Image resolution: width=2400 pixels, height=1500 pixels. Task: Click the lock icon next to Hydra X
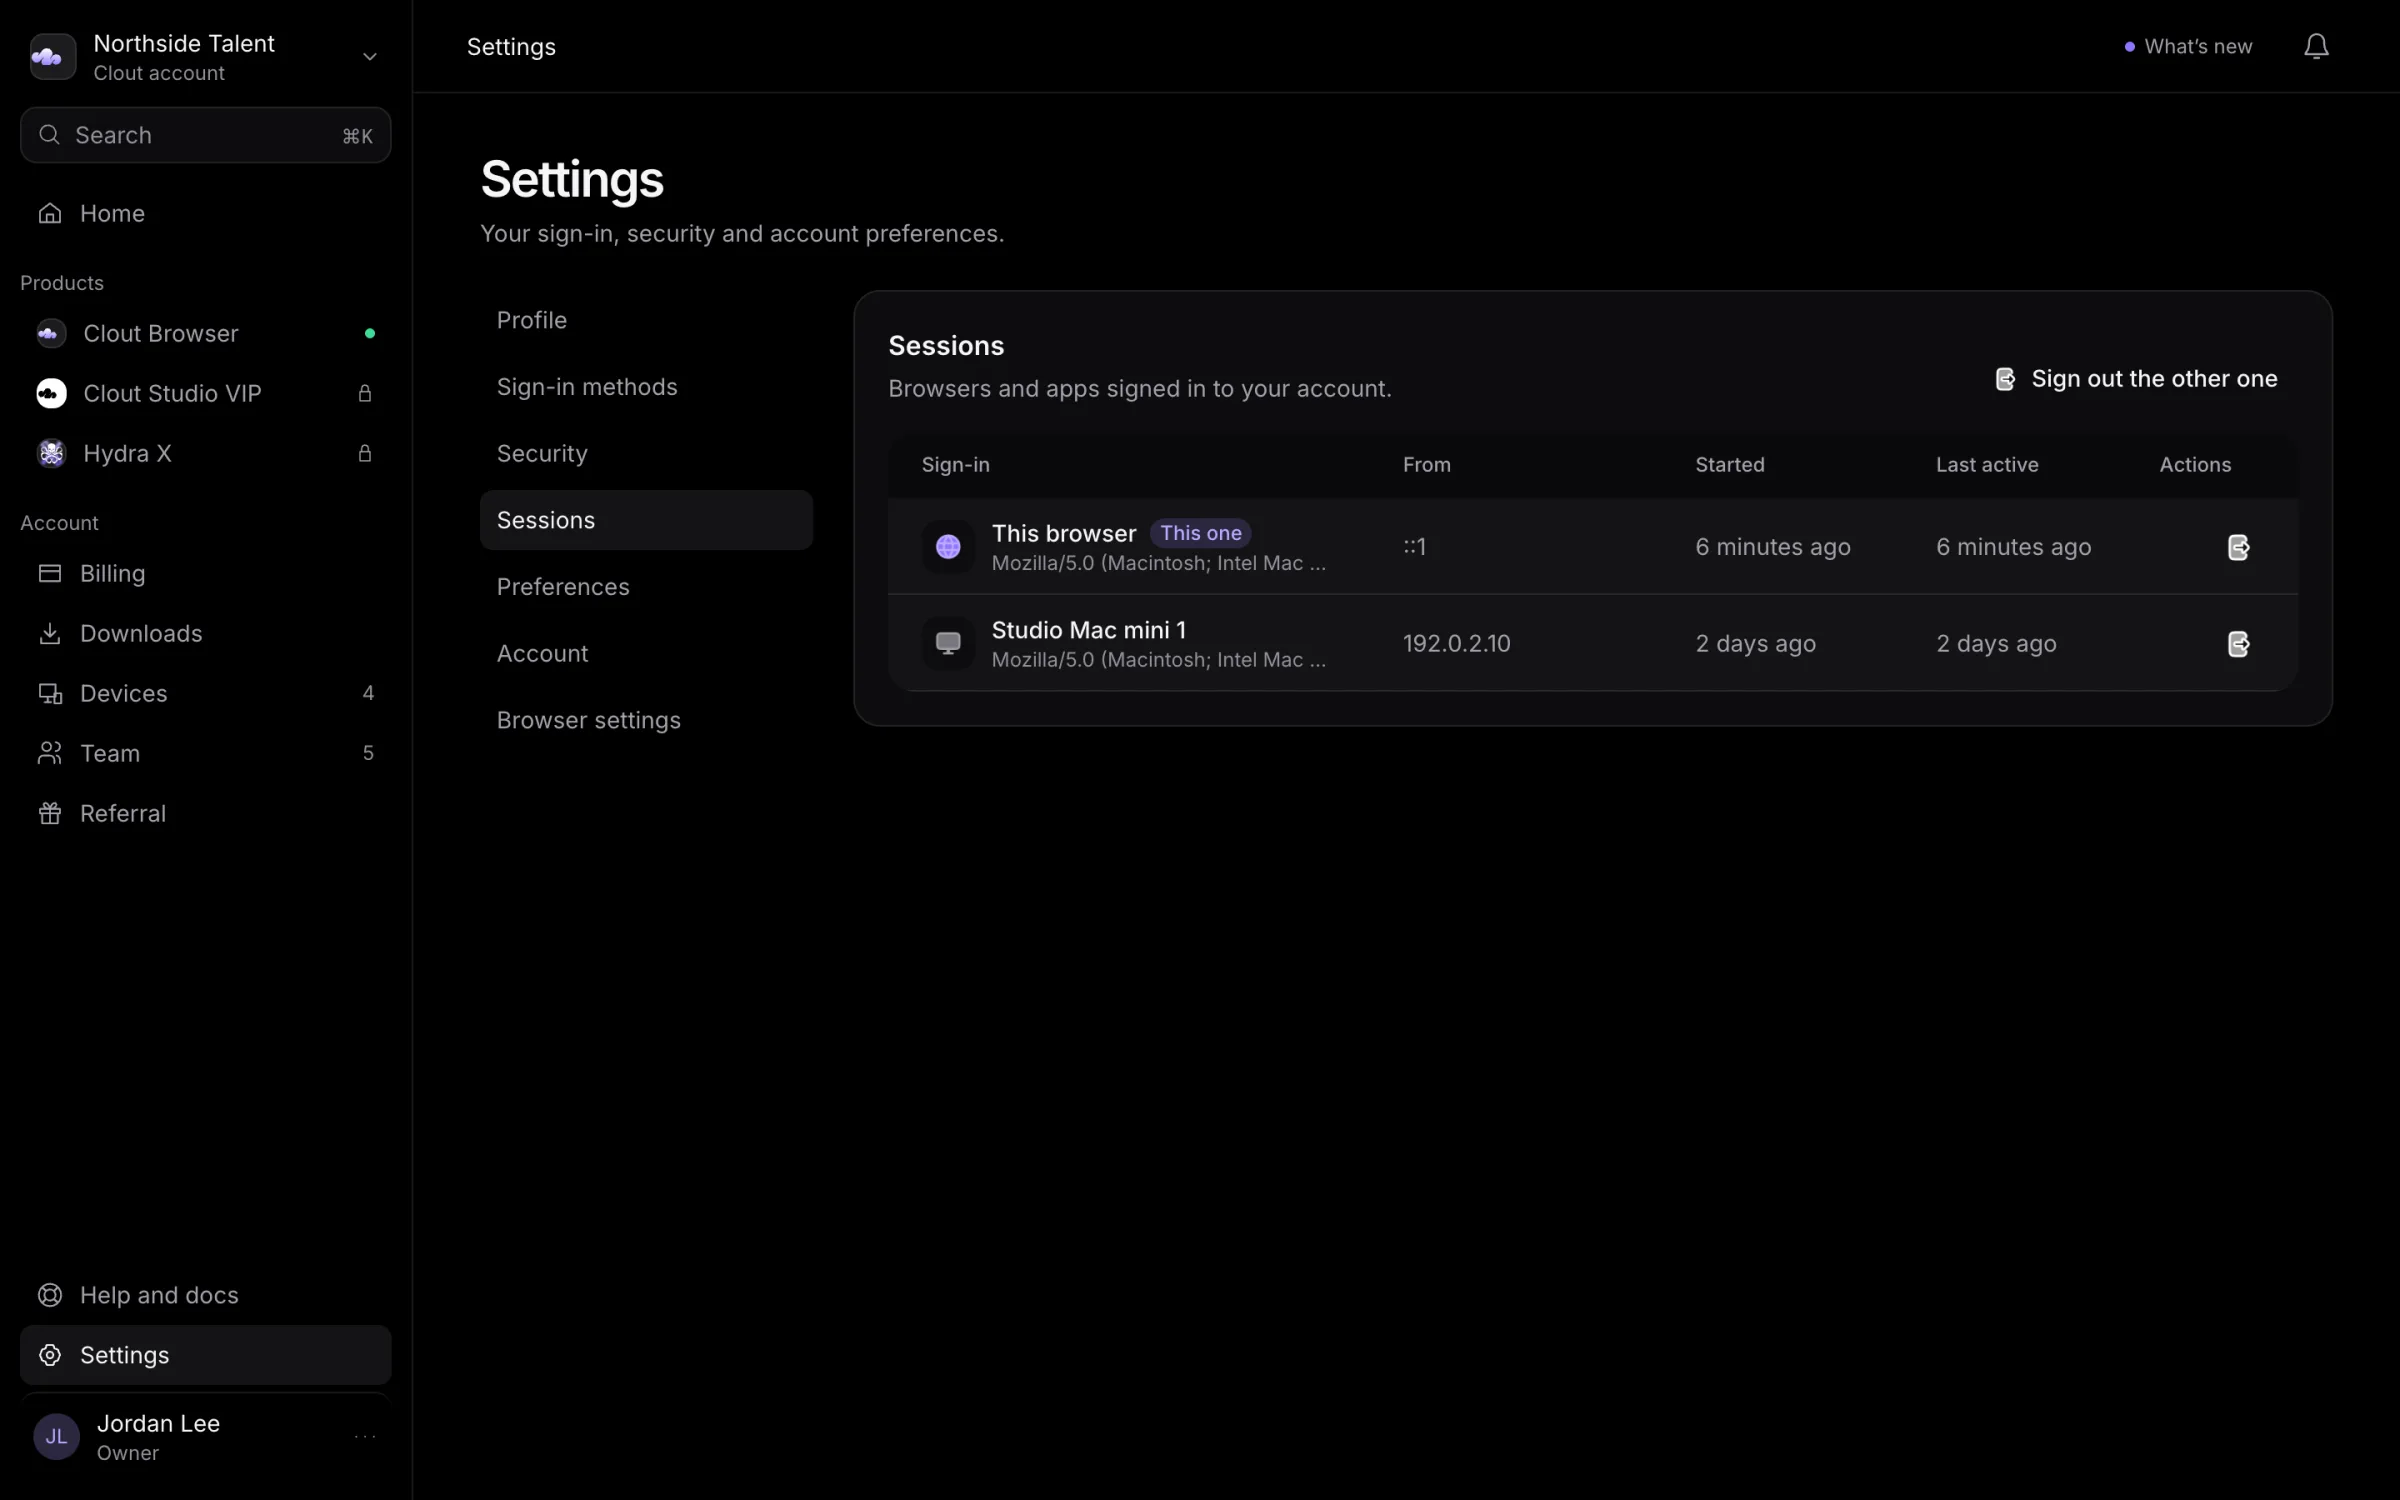(365, 453)
